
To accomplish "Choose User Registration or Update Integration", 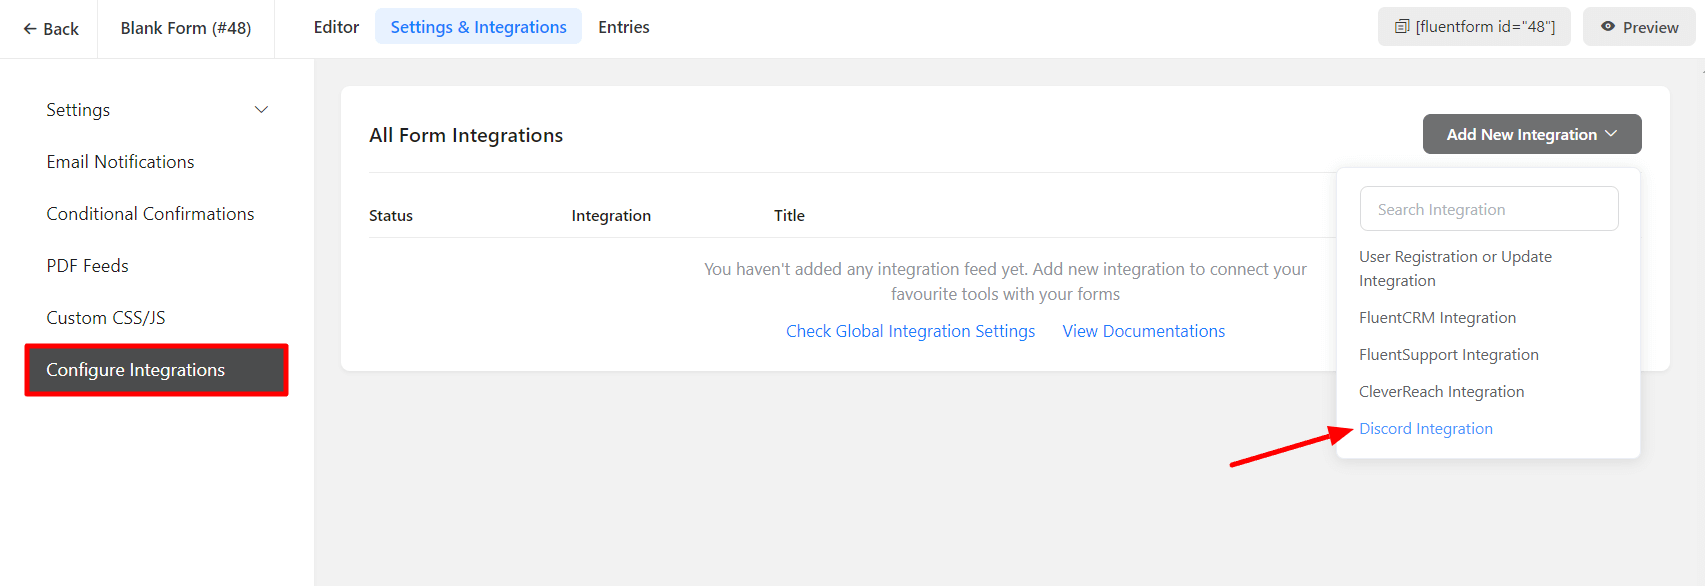I will coord(1455,268).
